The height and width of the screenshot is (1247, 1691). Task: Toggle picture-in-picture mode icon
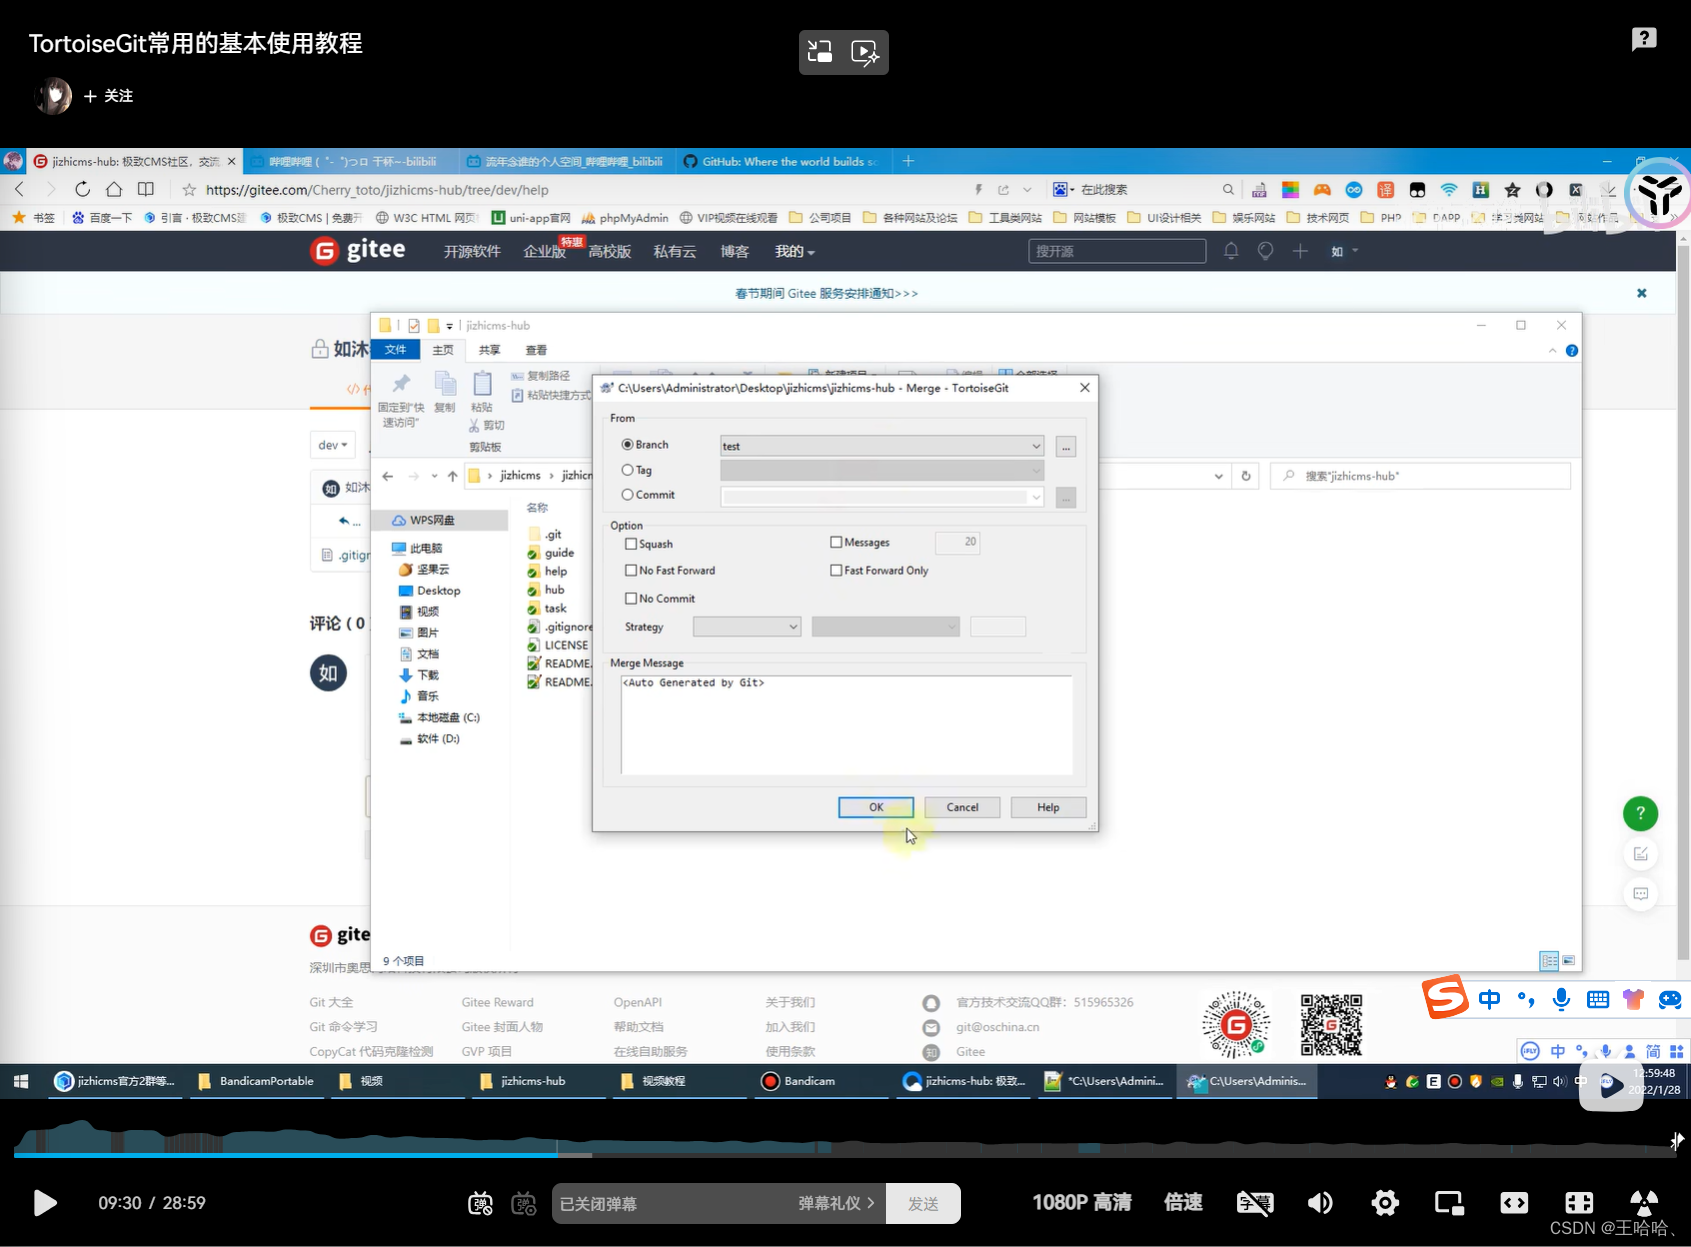(1449, 1203)
